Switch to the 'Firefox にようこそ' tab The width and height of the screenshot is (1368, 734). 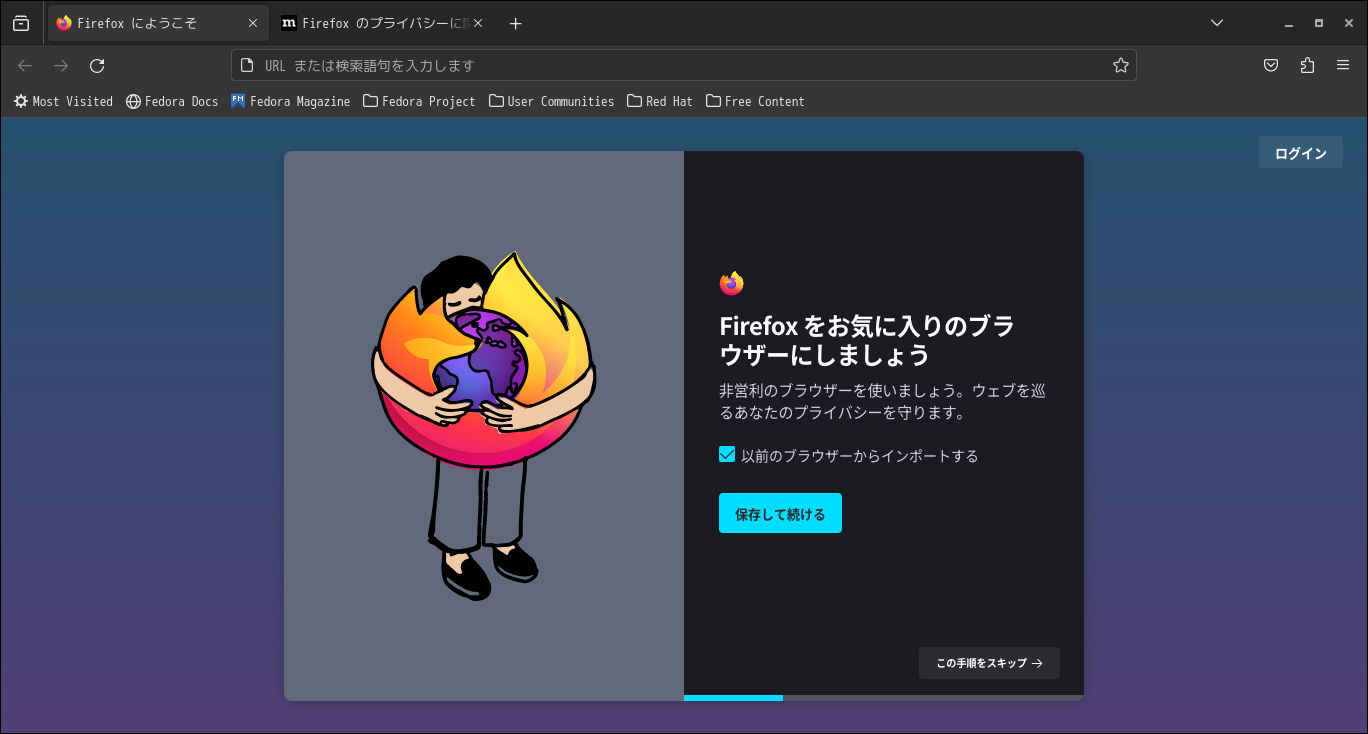coord(158,23)
